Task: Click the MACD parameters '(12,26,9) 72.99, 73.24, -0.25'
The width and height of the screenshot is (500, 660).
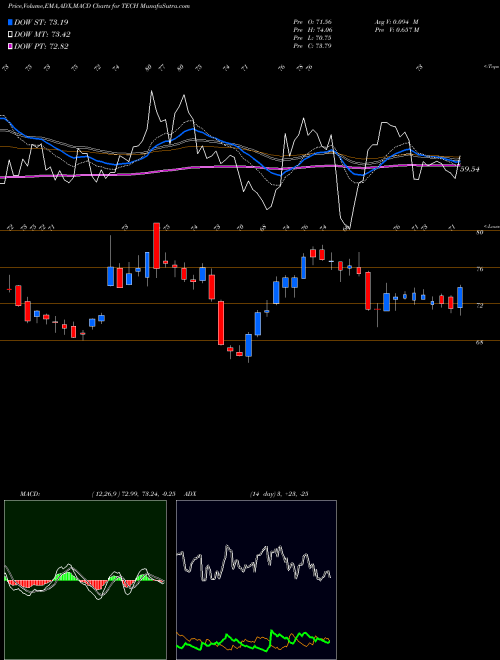Action: coord(133,494)
